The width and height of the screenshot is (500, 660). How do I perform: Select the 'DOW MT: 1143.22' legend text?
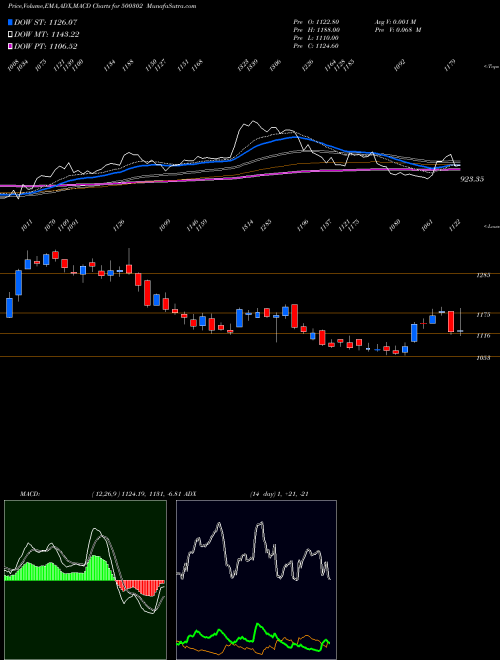tap(46, 35)
